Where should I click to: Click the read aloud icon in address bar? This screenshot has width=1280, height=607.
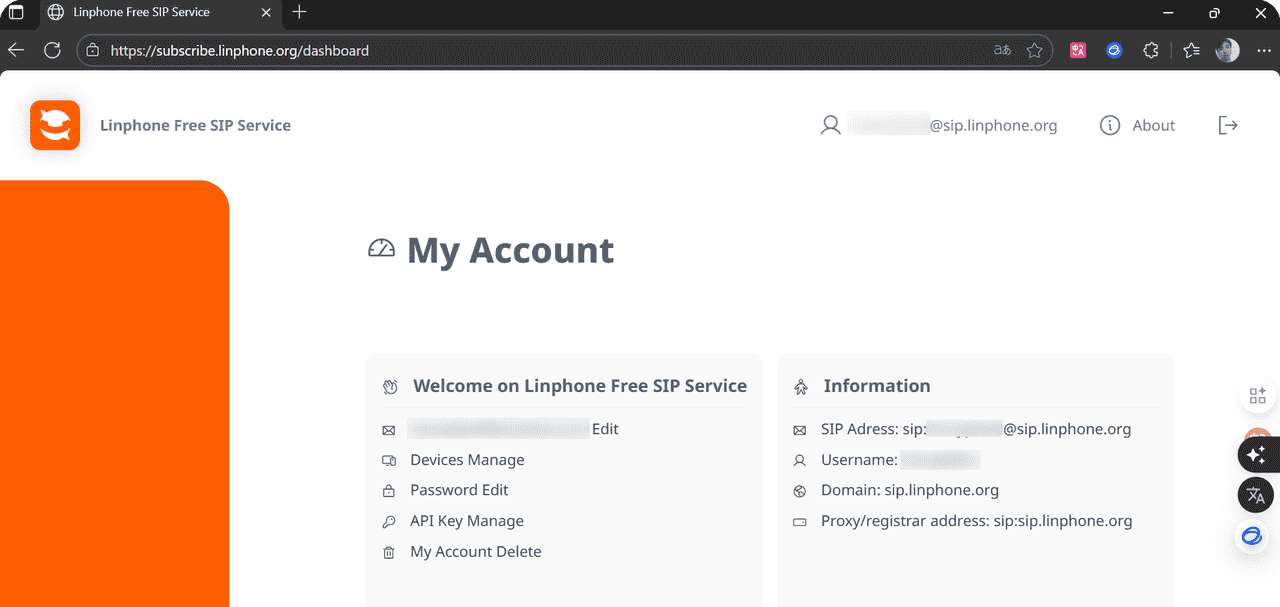click(x=1001, y=50)
